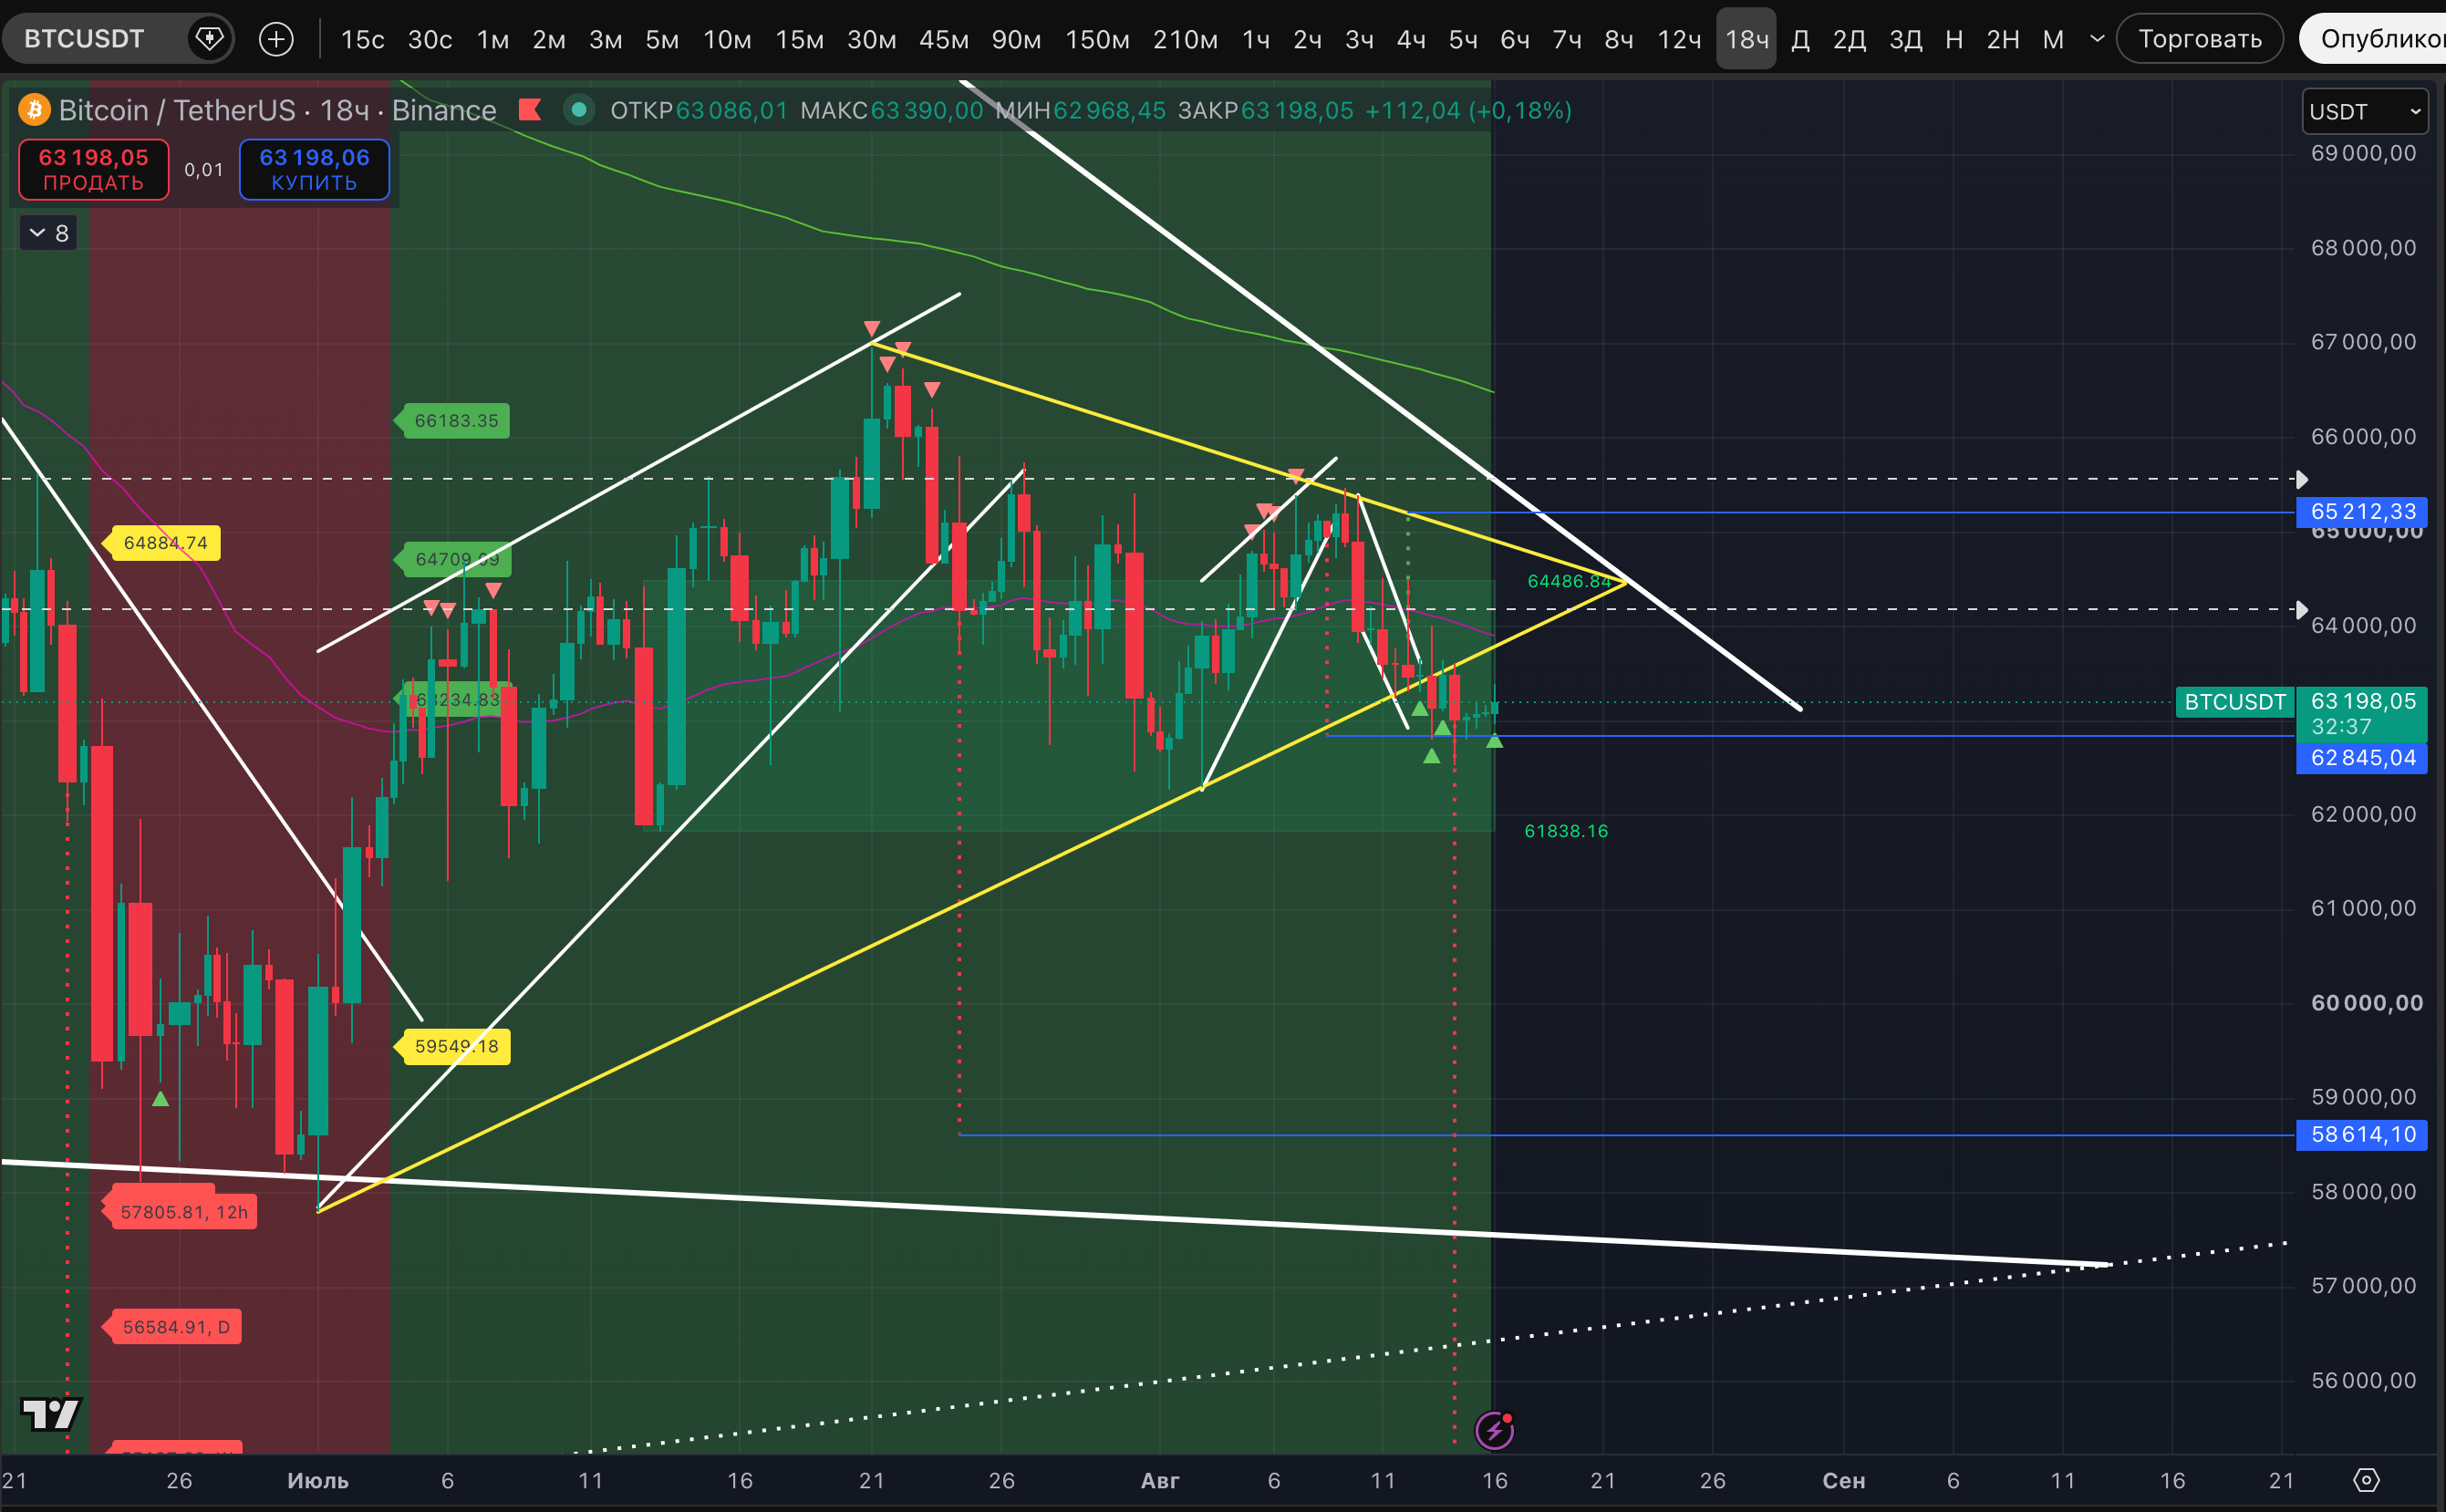Image resolution: width=2446 pixels, height=1512 pixels.
Task: Click the diamond icon next to BTCUSDT
Action: coord(209,39)
